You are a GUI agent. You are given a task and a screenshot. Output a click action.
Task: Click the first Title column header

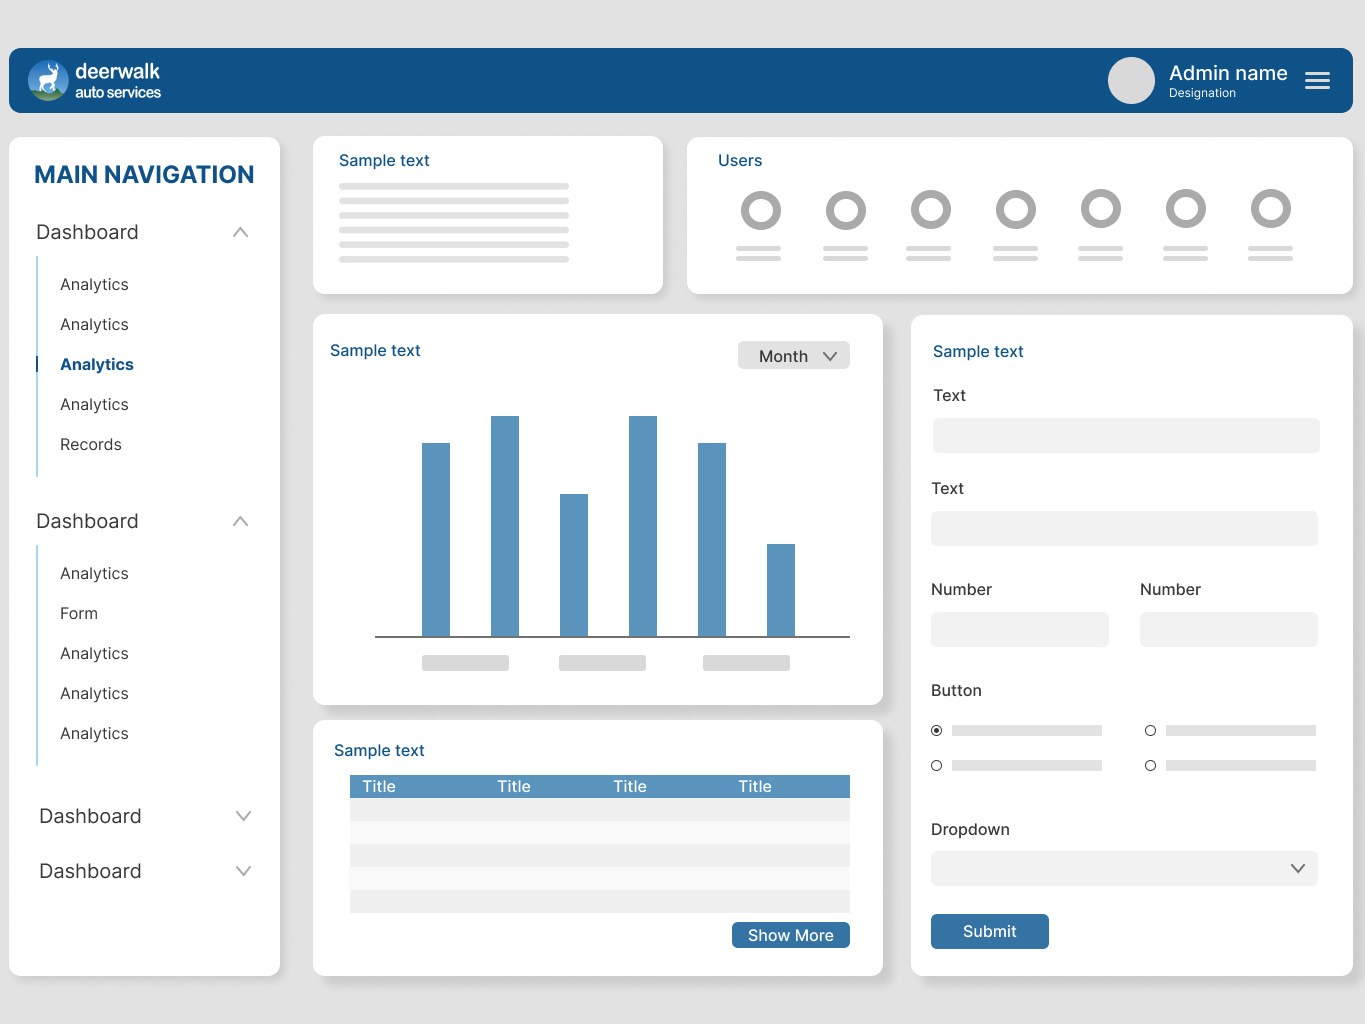[379, 786]
